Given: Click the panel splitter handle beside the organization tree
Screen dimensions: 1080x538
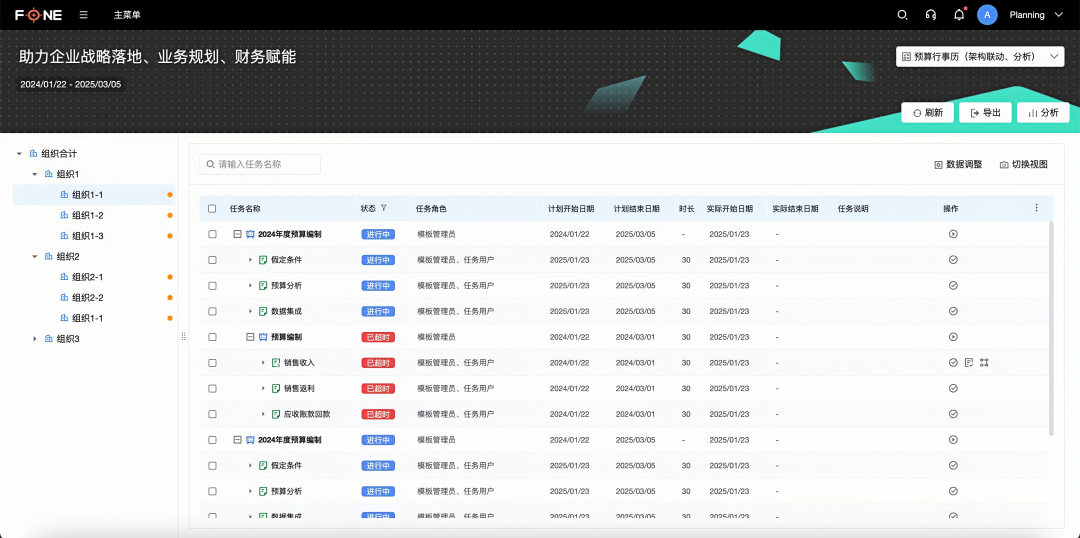Looking at the screenshot, I should (x=183, y=336).
